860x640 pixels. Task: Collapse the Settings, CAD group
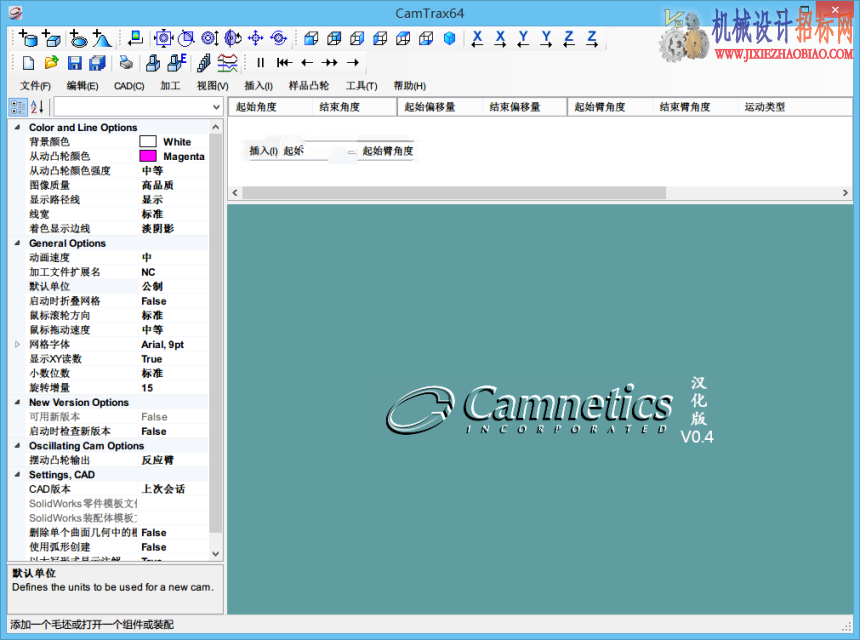(17, 474)
